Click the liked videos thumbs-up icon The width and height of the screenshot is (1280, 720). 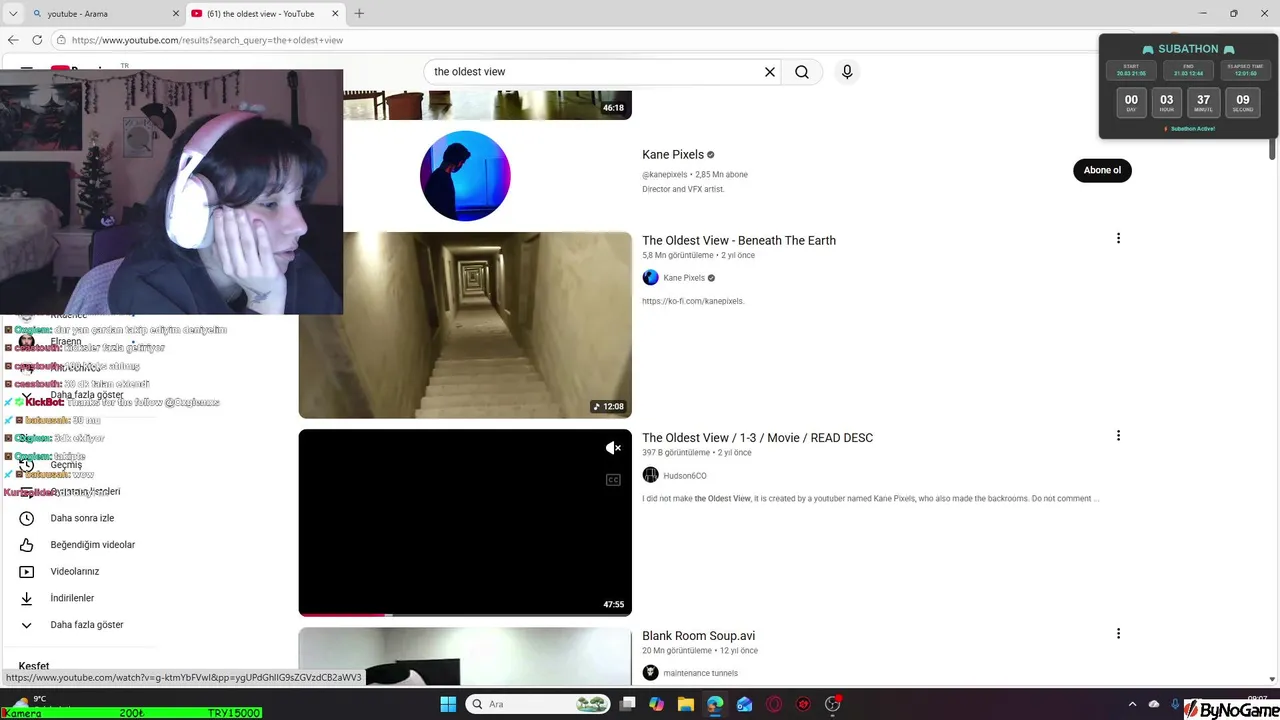click(27, 545)
